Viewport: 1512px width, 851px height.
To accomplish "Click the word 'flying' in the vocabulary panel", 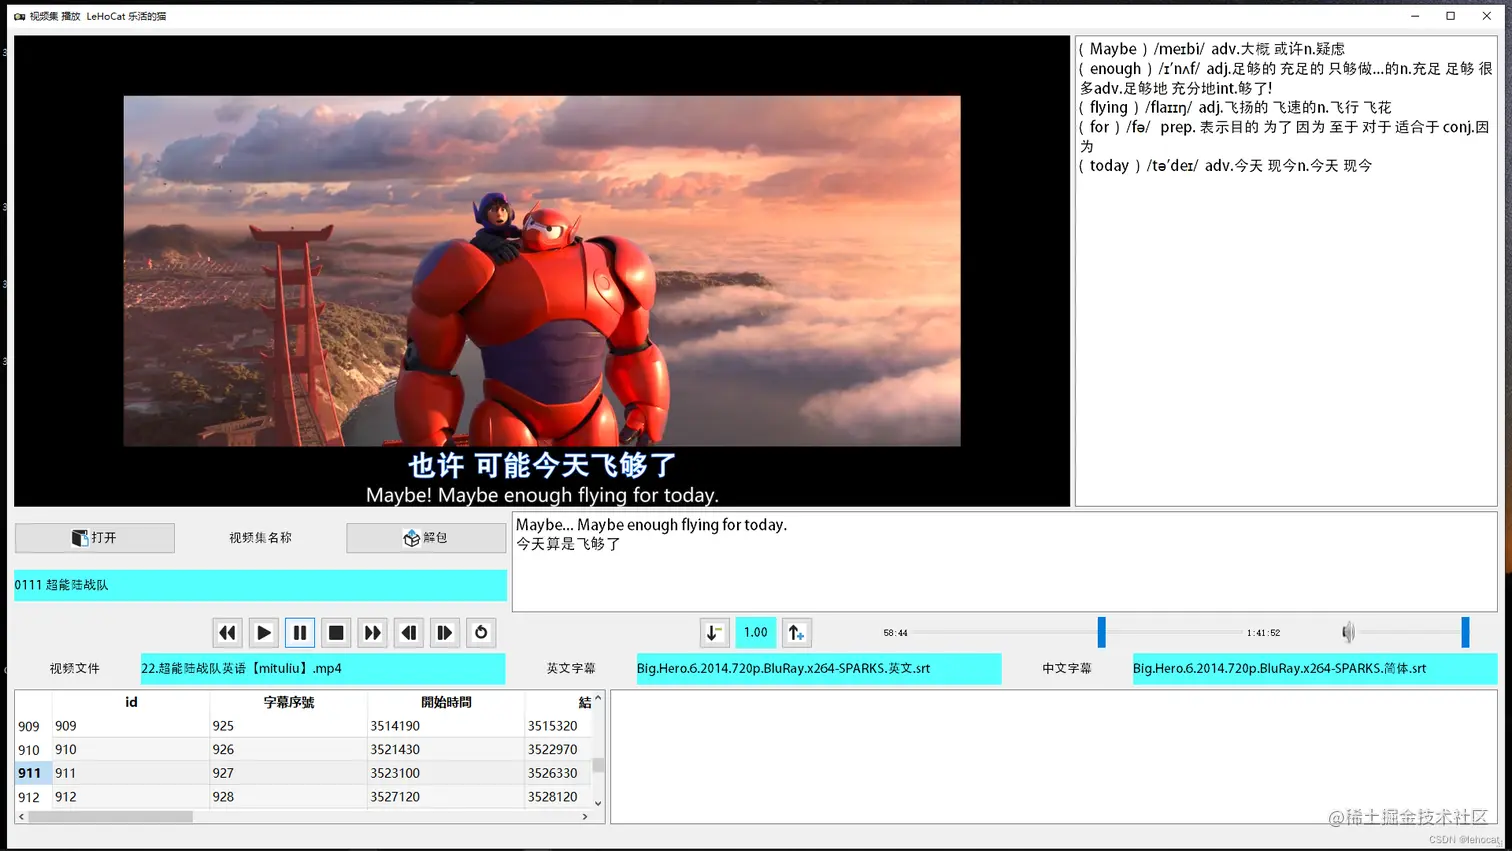I will 1108,108.
